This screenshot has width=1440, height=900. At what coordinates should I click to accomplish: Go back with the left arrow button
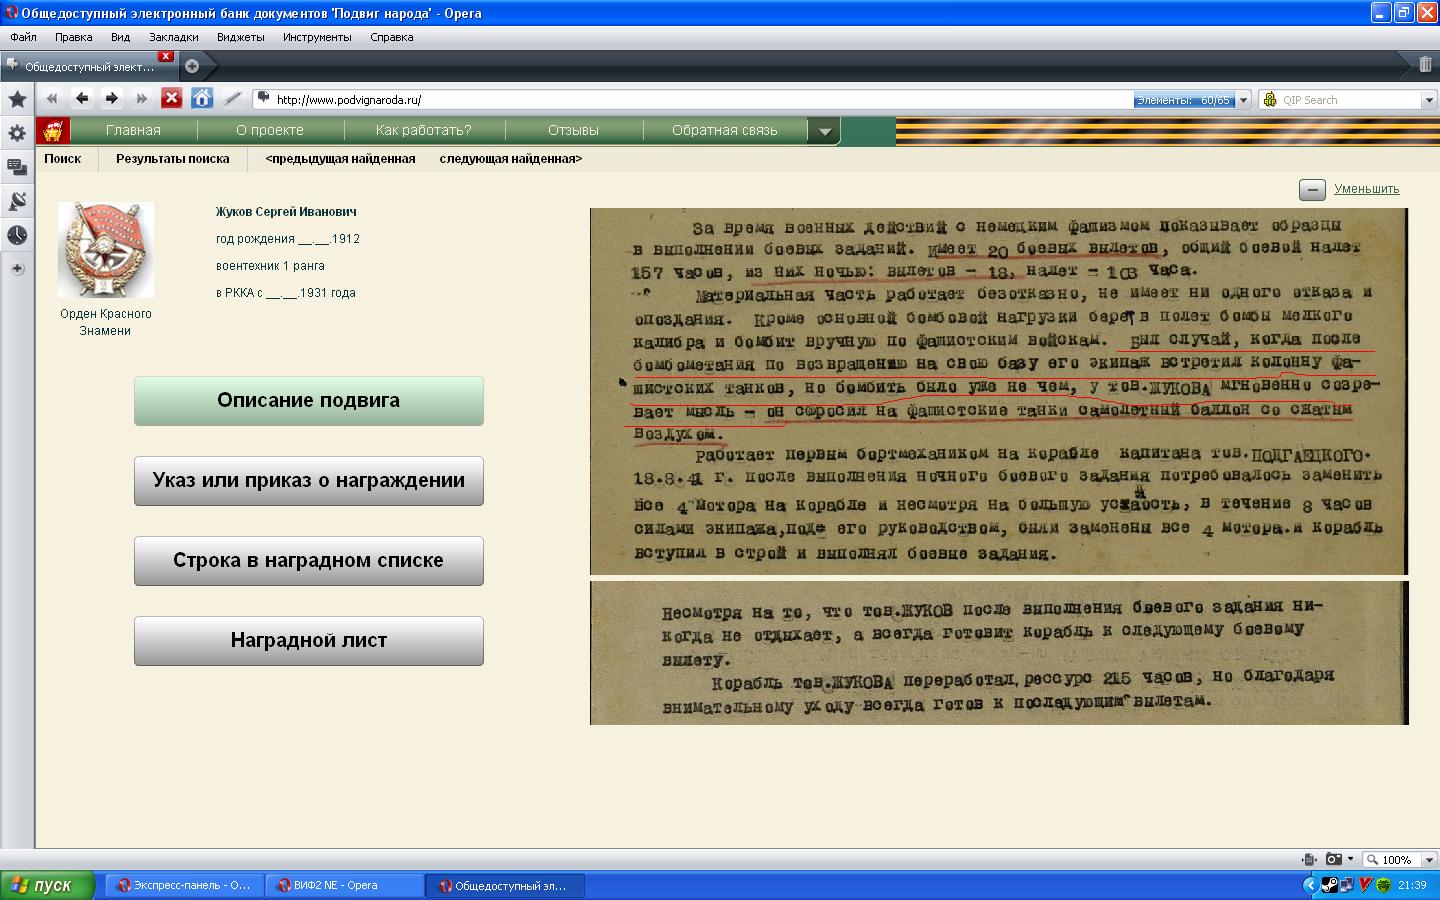tap(82, 98)
